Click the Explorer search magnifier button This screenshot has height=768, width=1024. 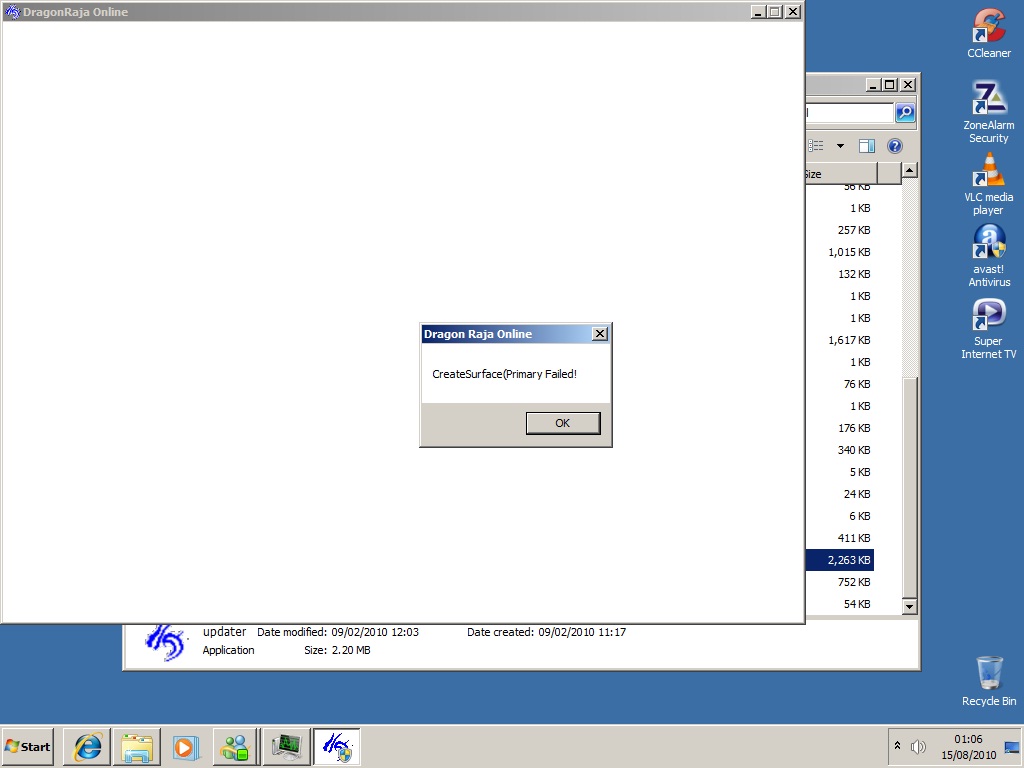coord(905,113)
